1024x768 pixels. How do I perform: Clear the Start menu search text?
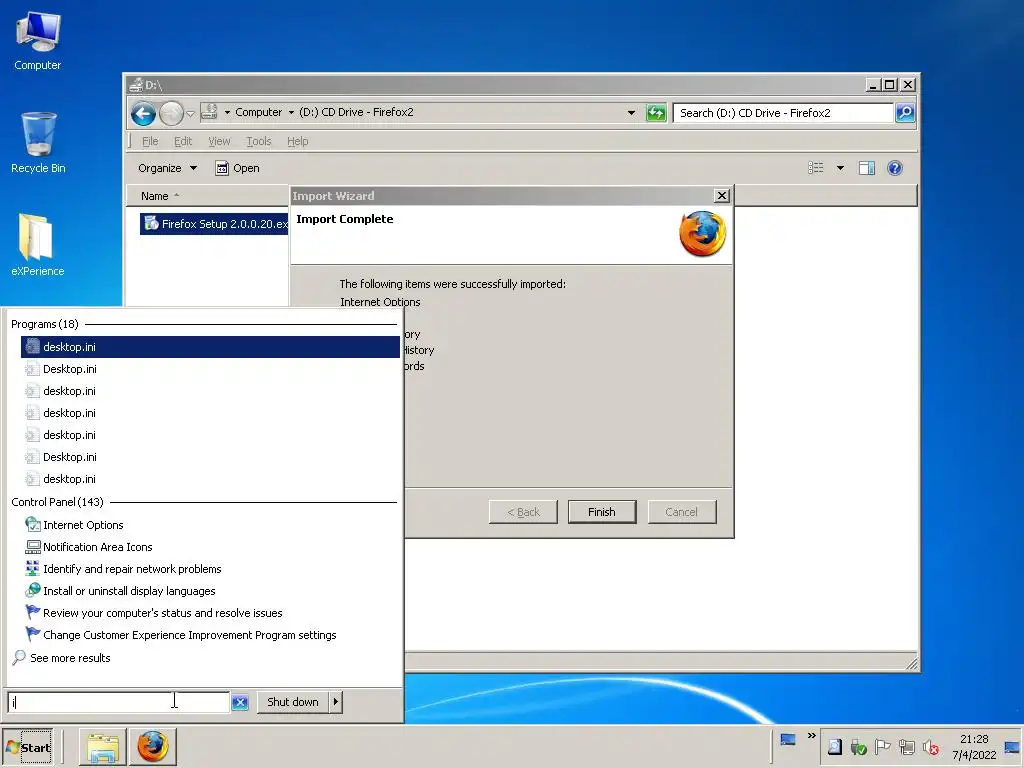click(x=240, y=703)
